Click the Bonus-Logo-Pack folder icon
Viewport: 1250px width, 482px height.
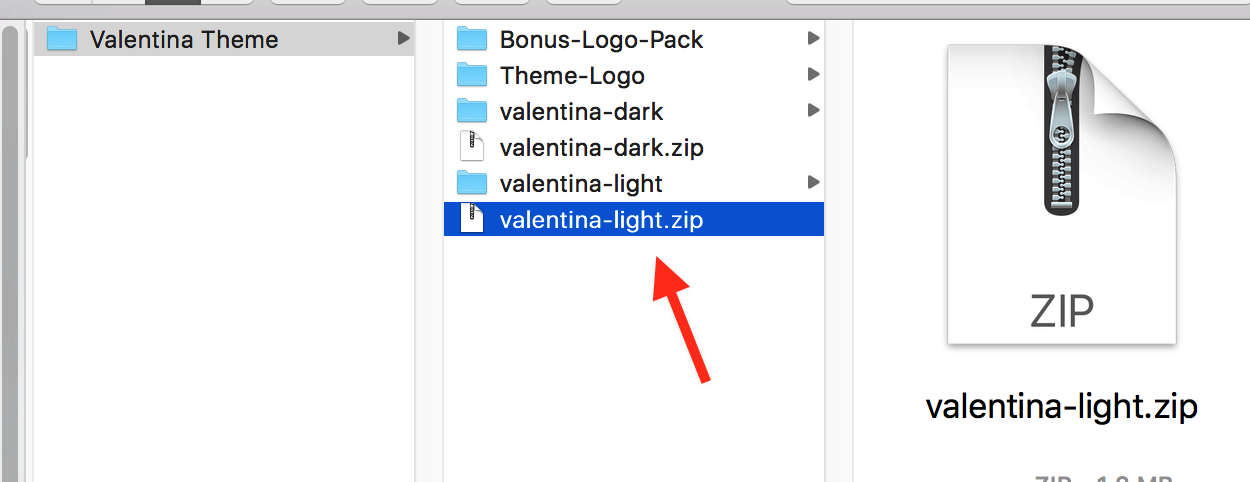point(471,39)
